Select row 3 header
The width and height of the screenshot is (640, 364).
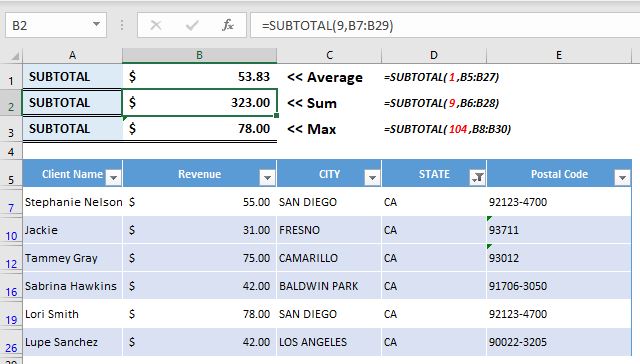(x=11, y=129)
